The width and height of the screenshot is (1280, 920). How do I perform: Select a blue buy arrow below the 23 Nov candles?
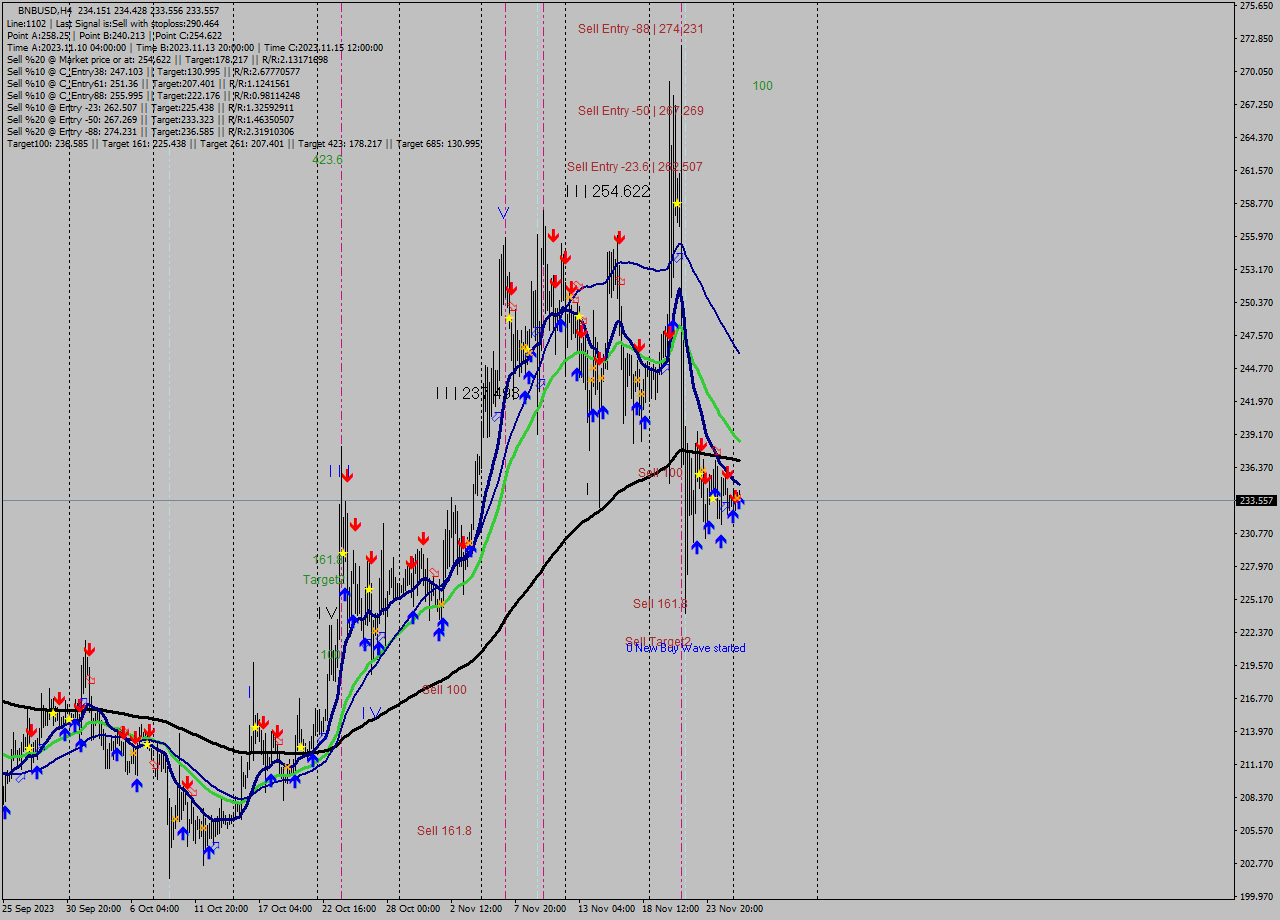click(x=733, y=517)
